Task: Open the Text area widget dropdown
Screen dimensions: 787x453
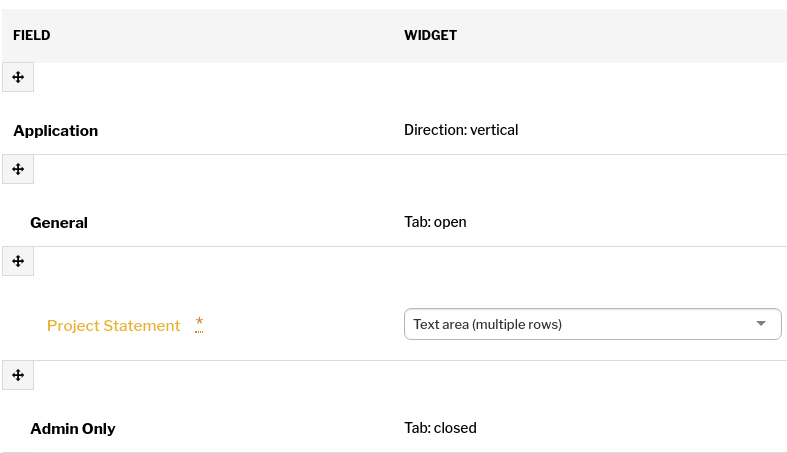Action: click(x=592, y=324)
